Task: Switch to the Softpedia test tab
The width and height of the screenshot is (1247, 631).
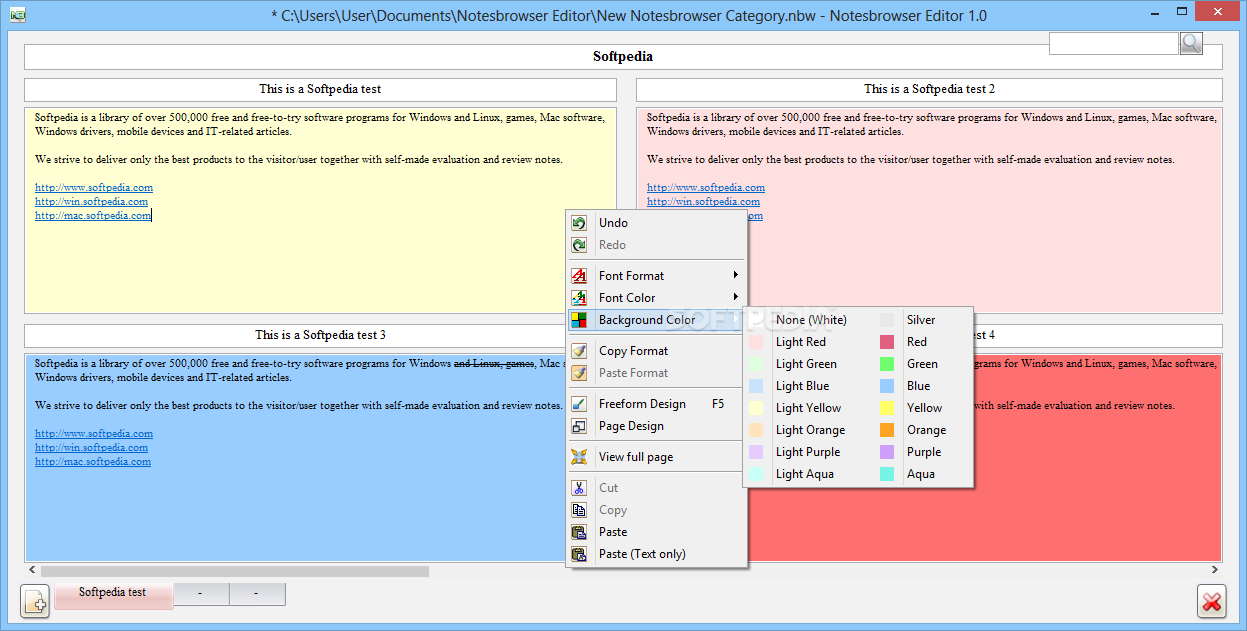Action: [113, 594]
